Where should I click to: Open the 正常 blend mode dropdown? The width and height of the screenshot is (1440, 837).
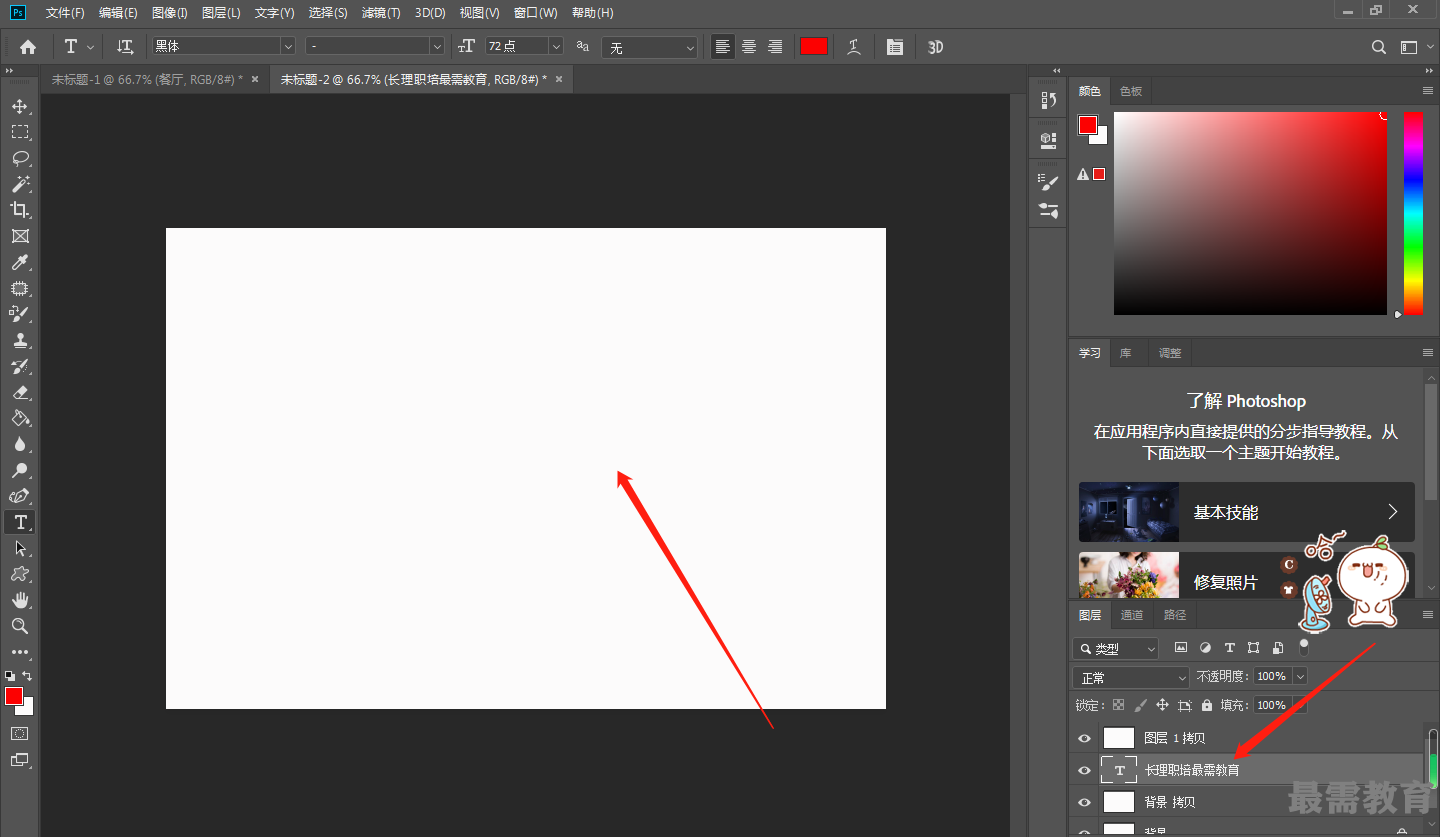click(x=1131, y=677)
